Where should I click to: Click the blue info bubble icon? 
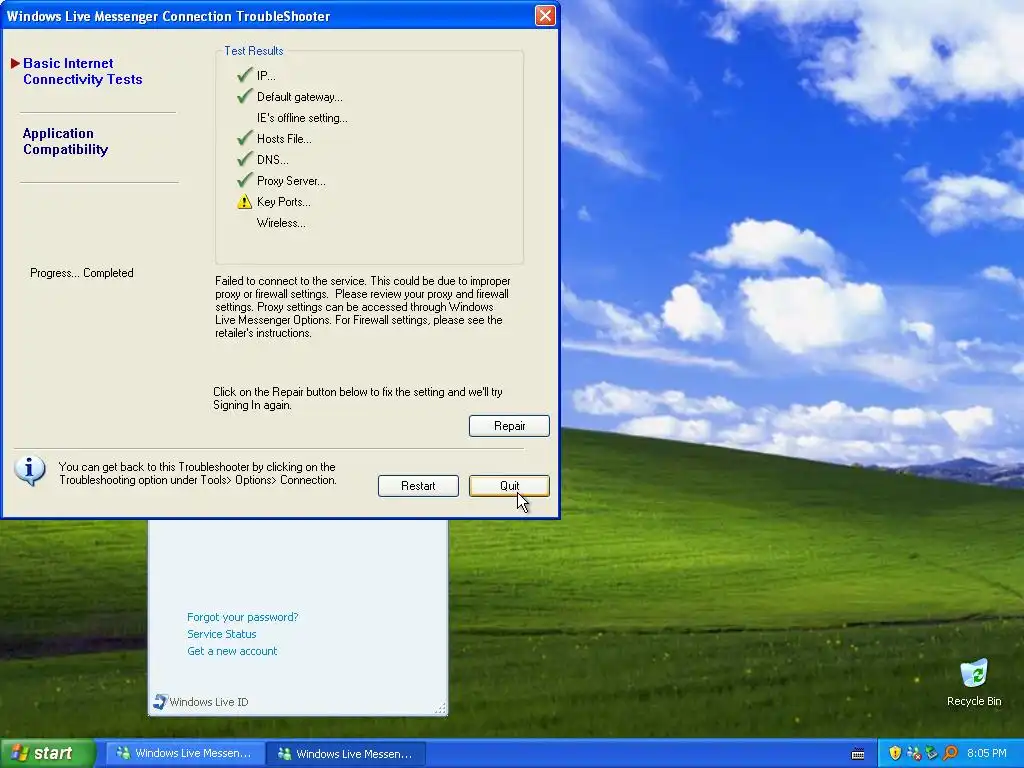29,470
